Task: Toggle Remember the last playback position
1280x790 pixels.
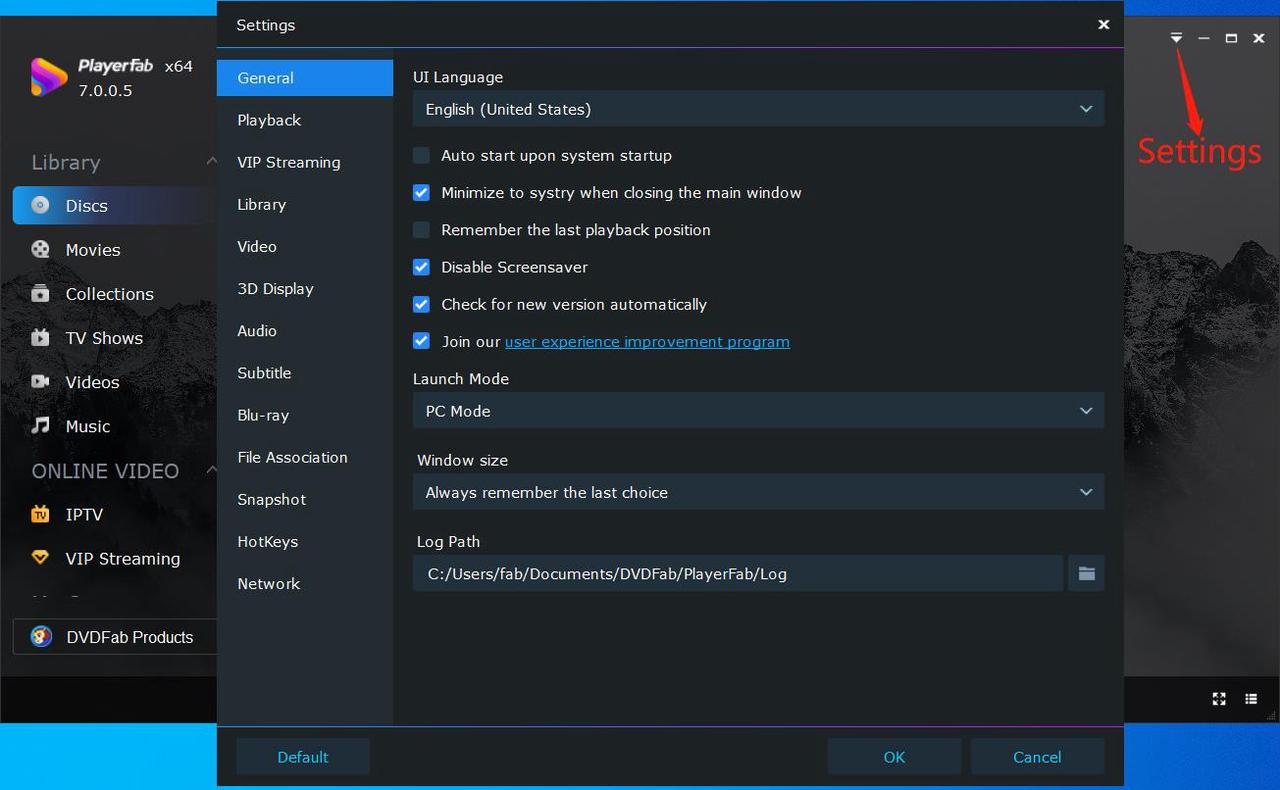Action: pyautogui.click(x=422, y=230)
